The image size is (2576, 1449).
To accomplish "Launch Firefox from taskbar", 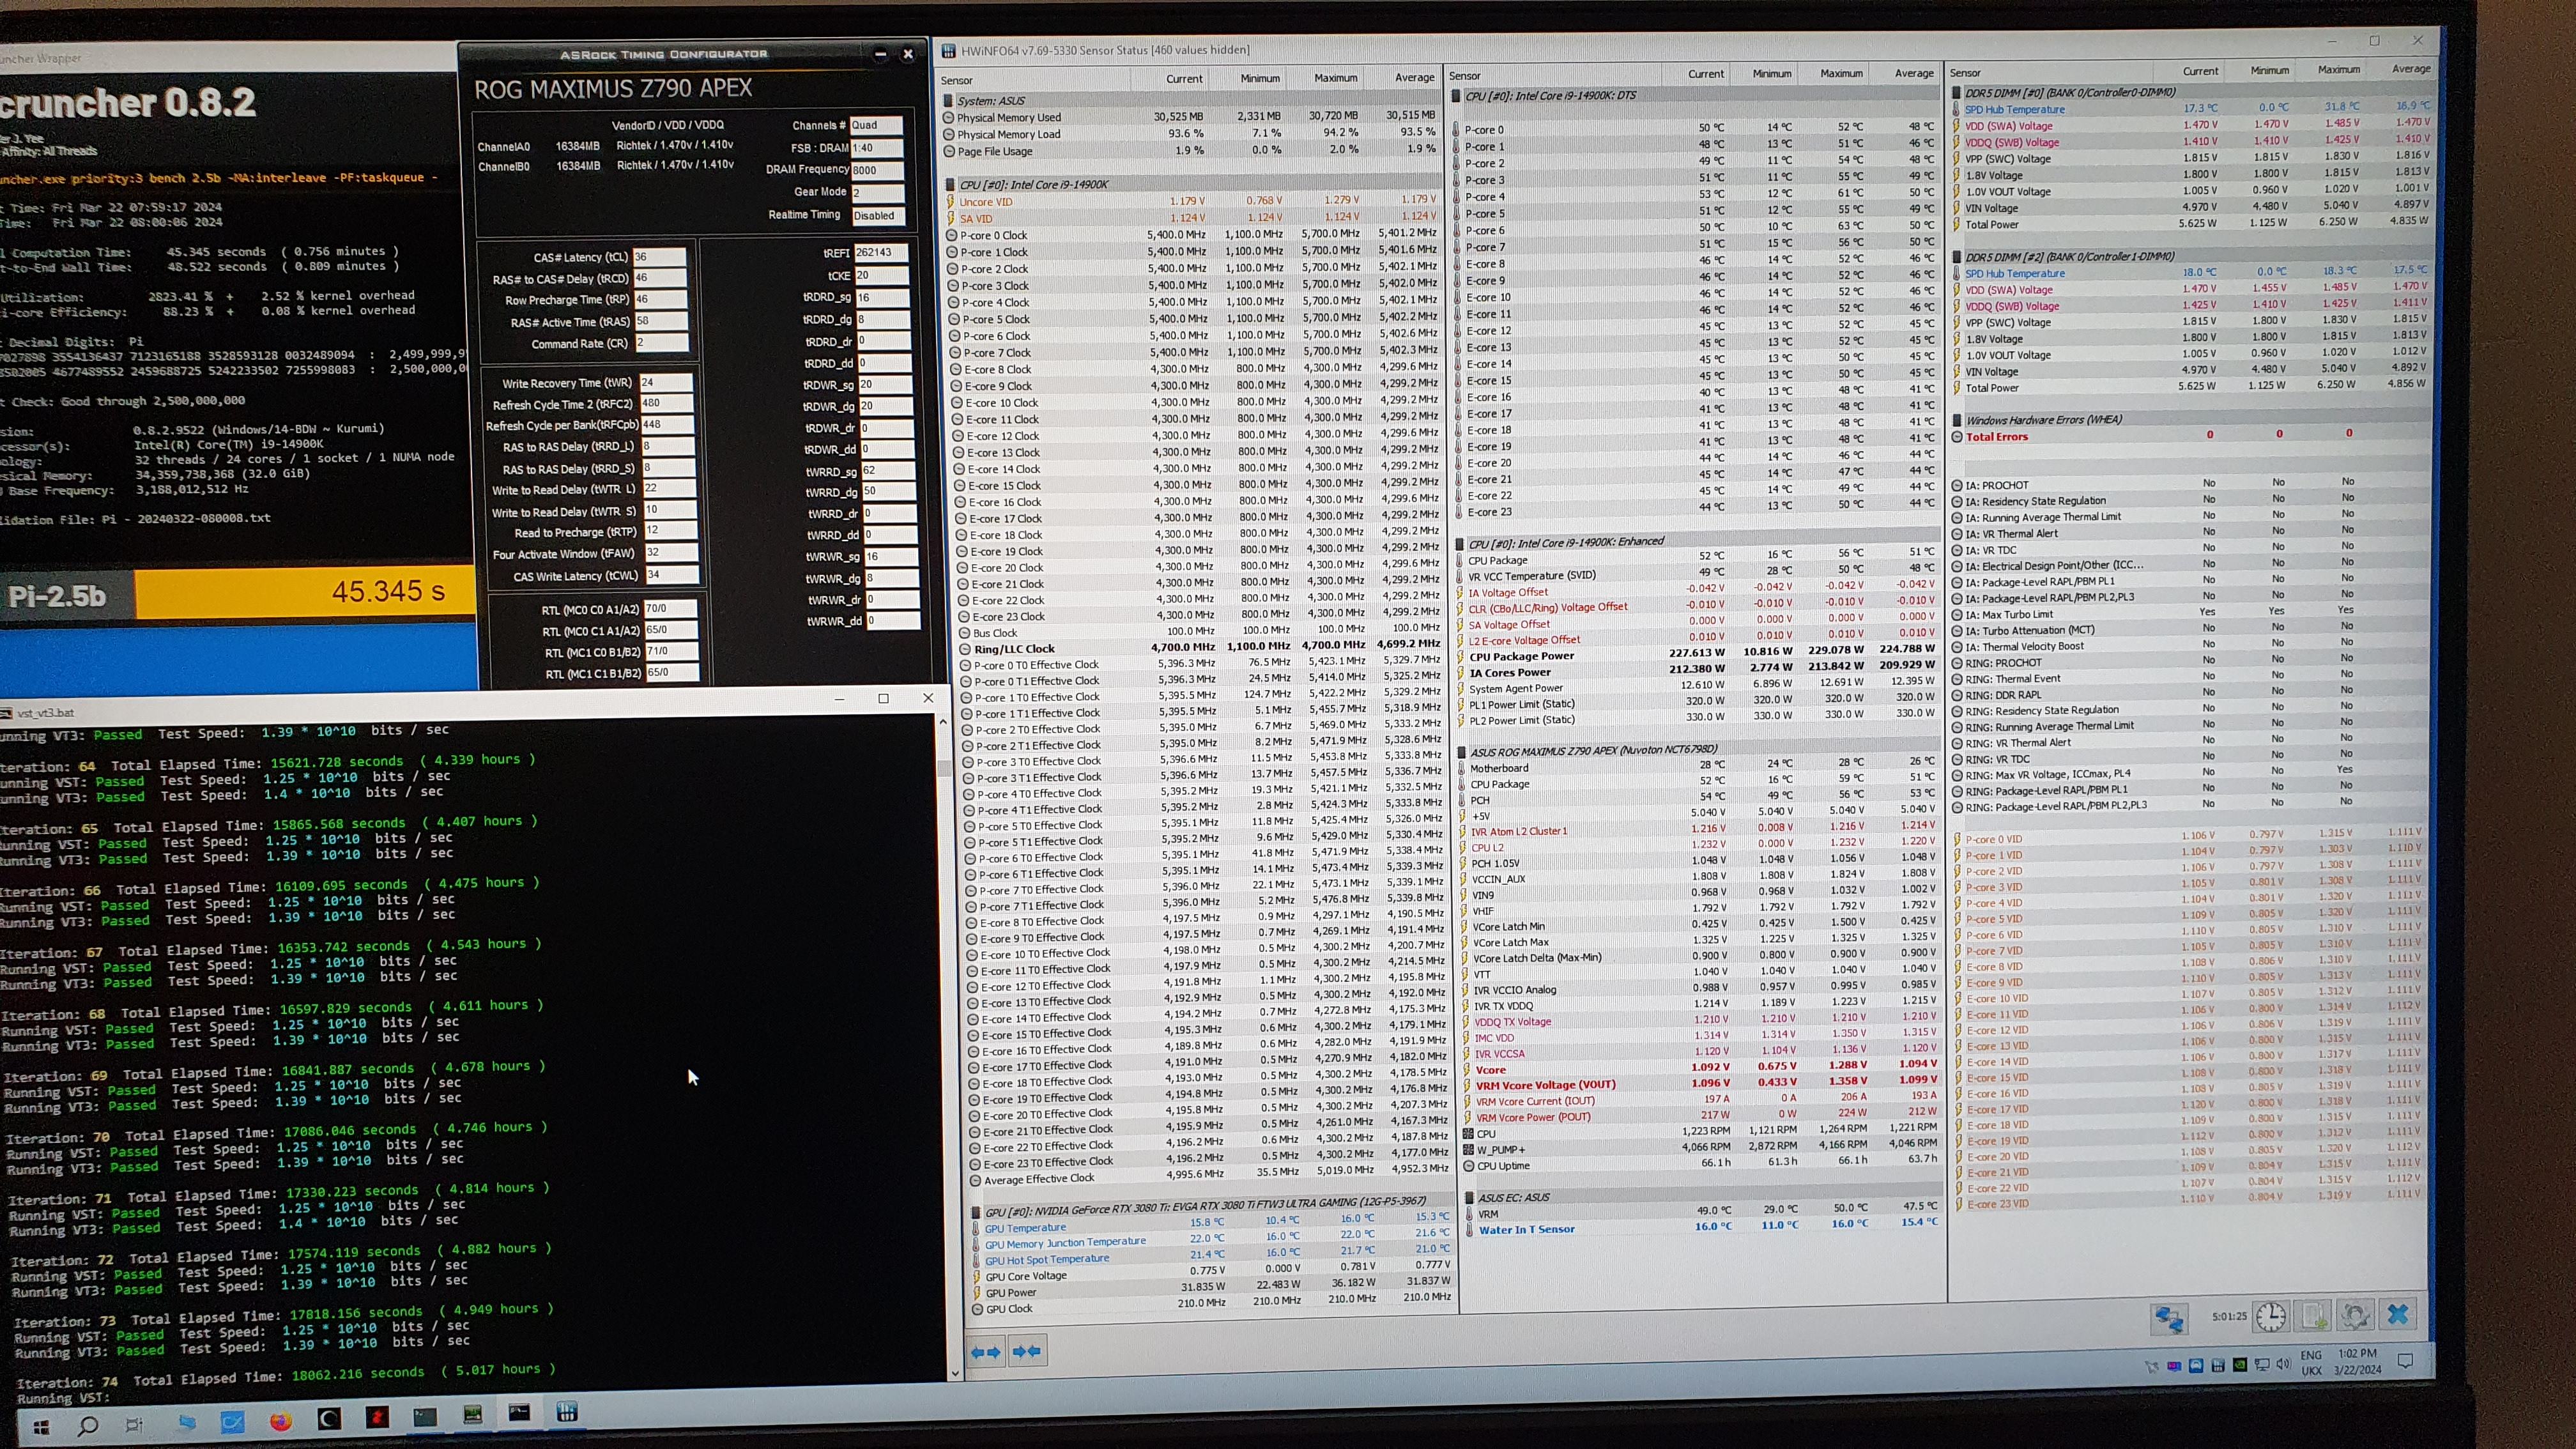I will click(x=280, y=1420).
